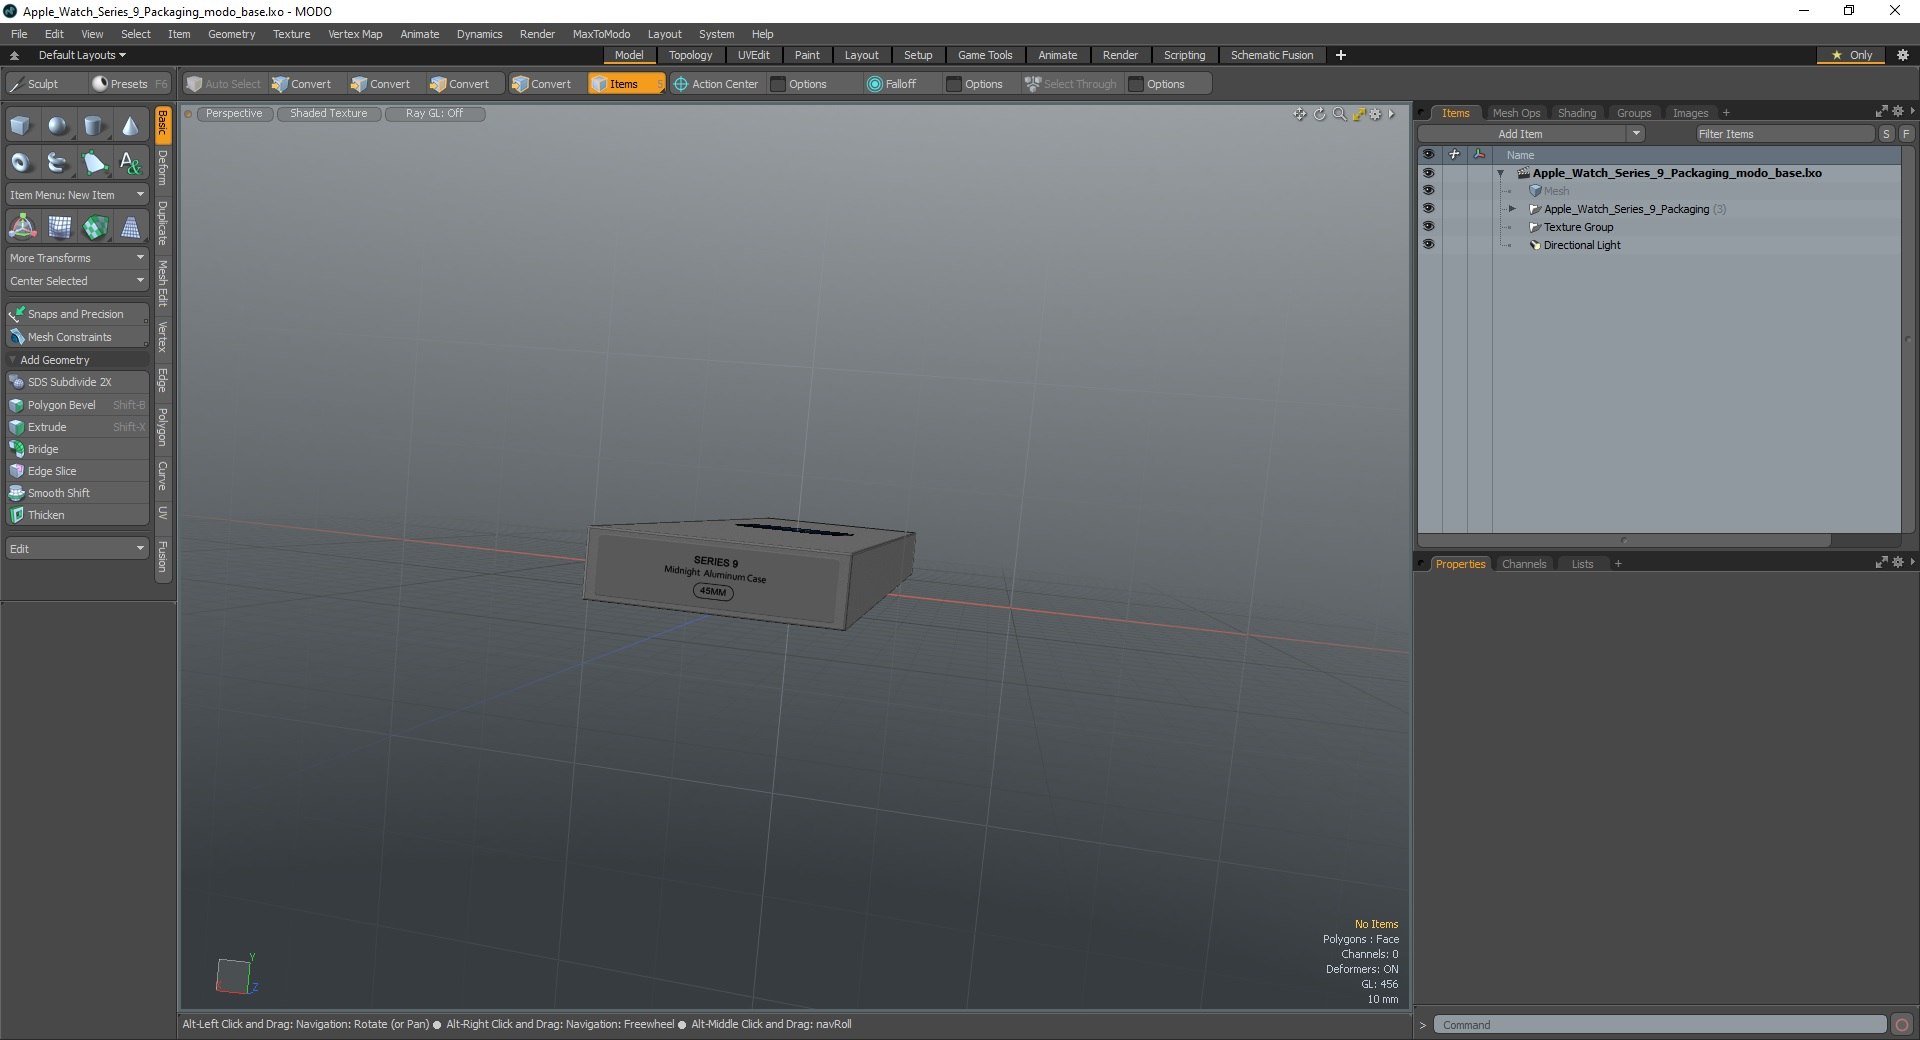This screenshot has width=1920, height=1040.
Task: Maximize viewport with the yellow arrows icon
Action: click(x=1359, y=114)
